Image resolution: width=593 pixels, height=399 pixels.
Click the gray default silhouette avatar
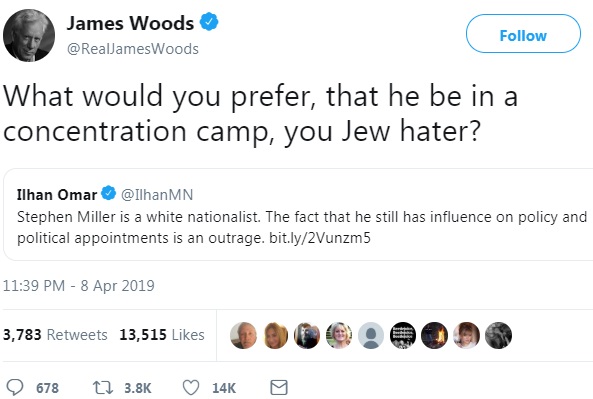tap(371, 335)
